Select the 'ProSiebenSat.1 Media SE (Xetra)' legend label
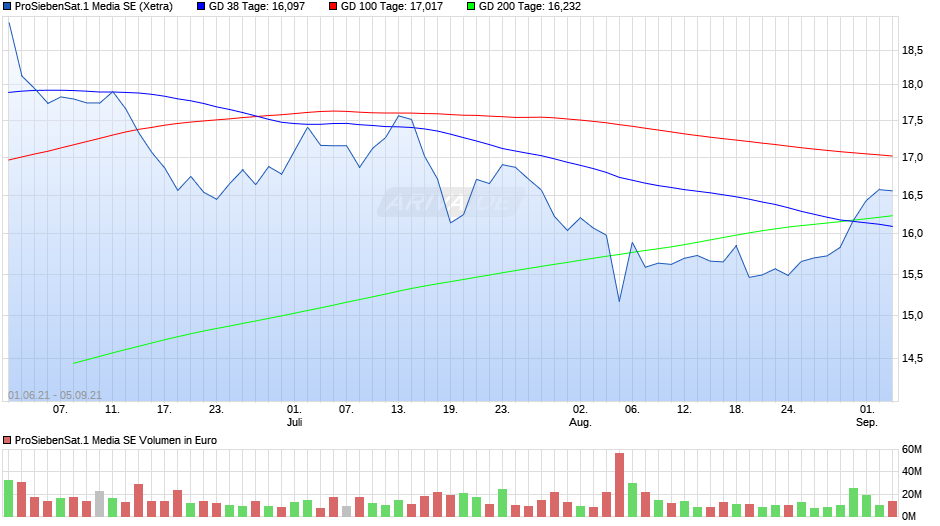 (x=94, y=7)
